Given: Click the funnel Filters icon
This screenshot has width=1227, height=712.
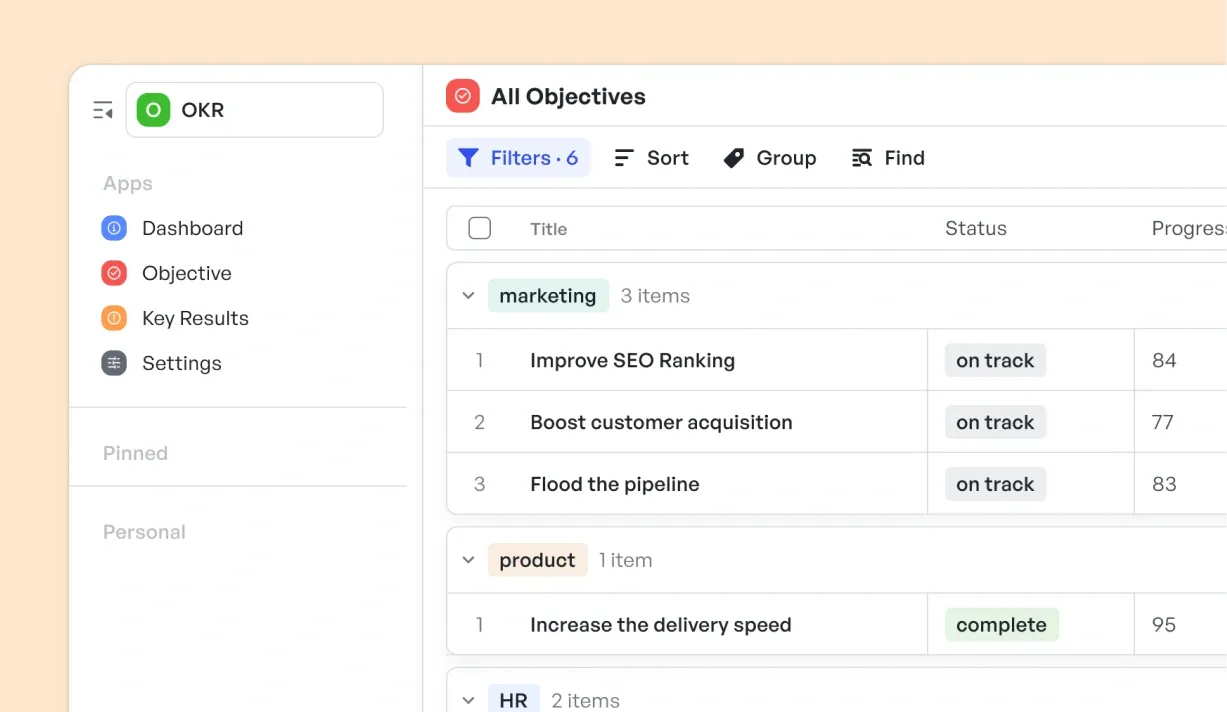Looking at the screenshot, I should pos(468,158).
